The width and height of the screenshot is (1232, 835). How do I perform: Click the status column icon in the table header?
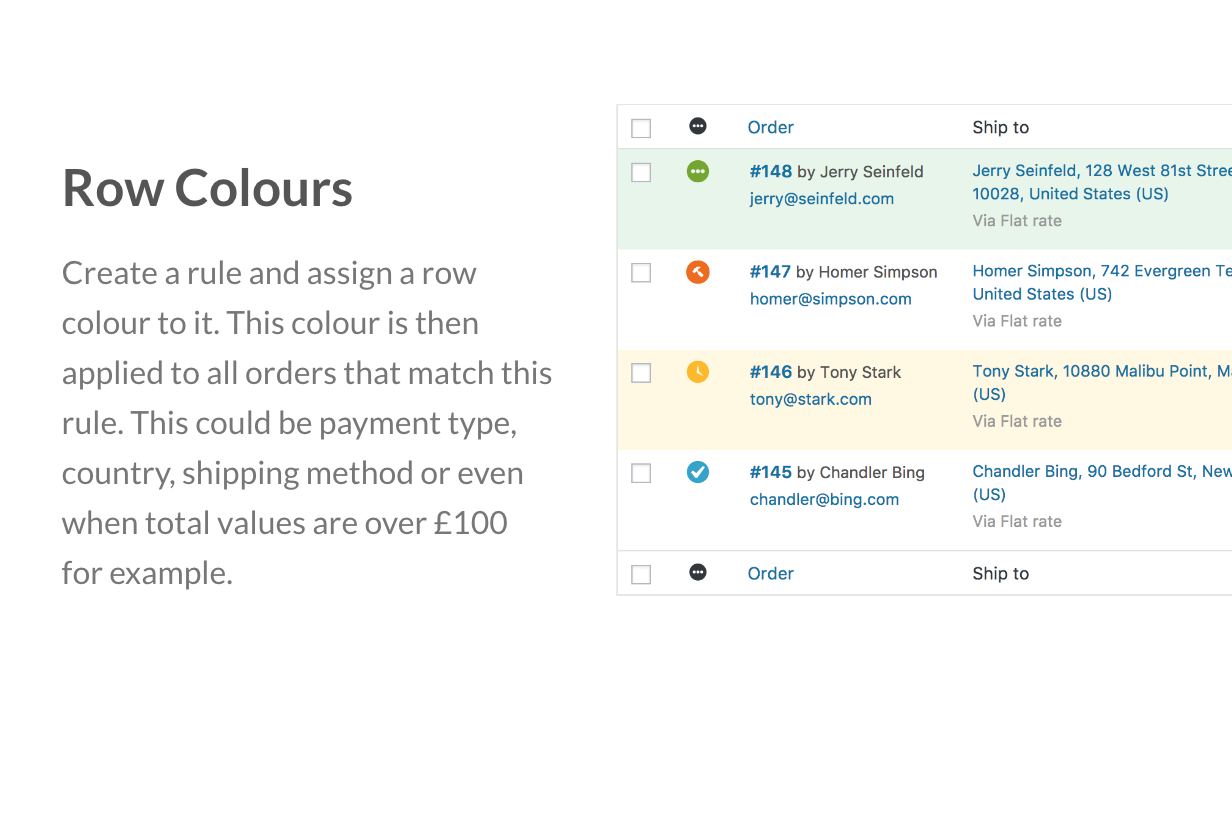698,126
